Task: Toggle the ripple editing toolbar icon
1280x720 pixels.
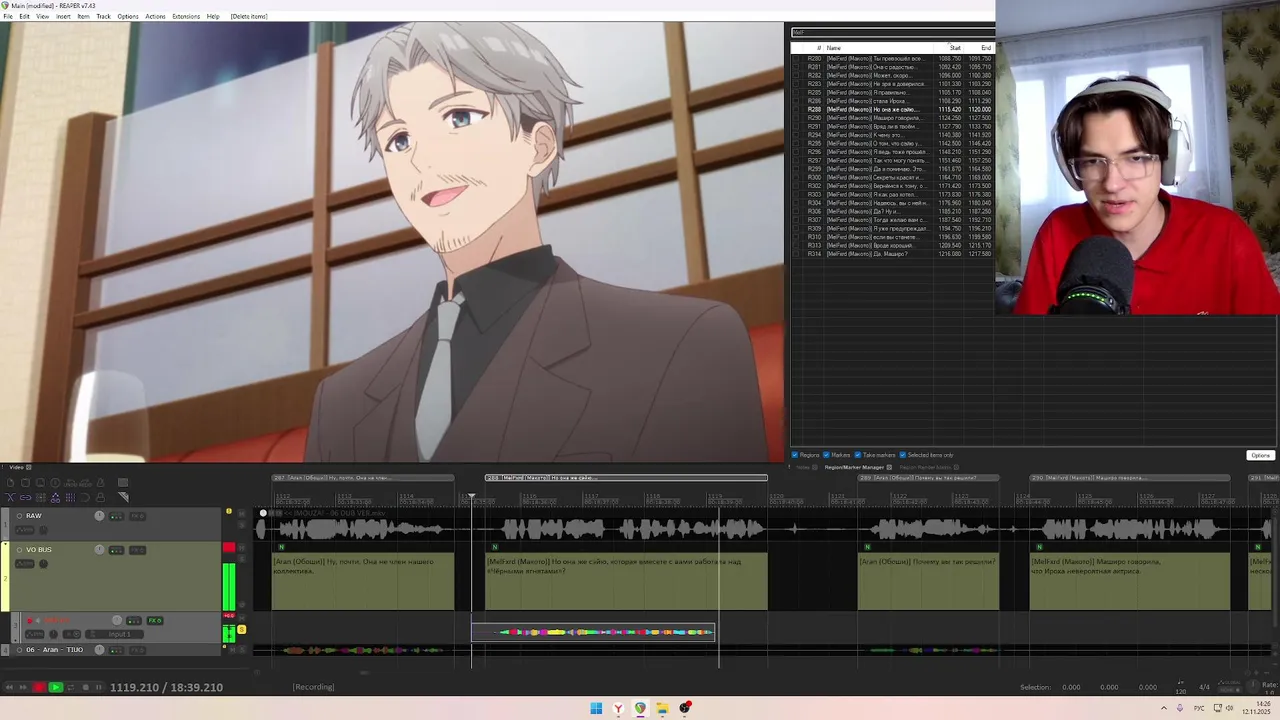Action: [40, 497]
